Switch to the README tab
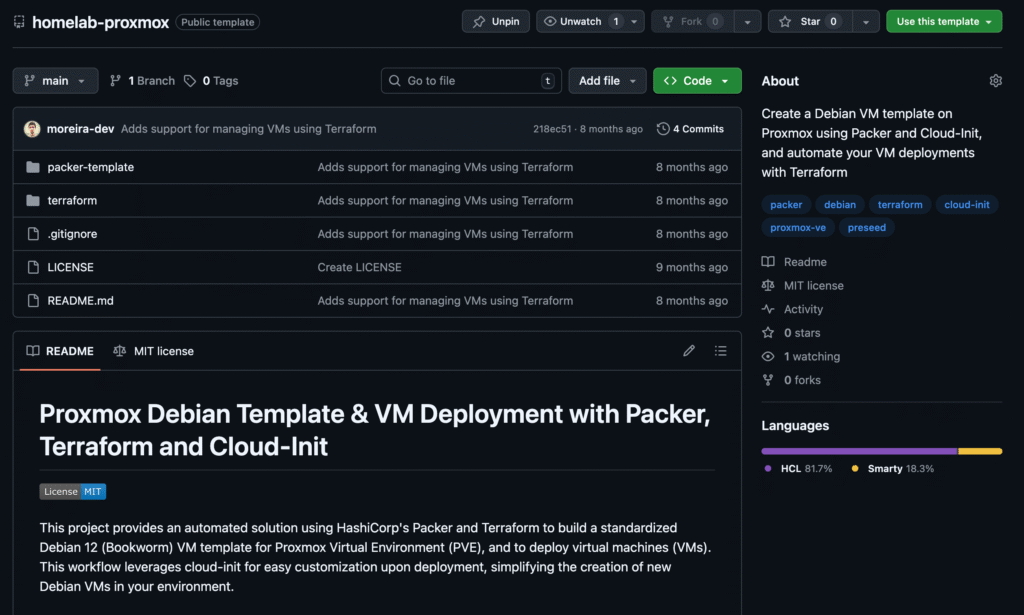The height and width of the screenshot is (615, 1024). (60, 351)
